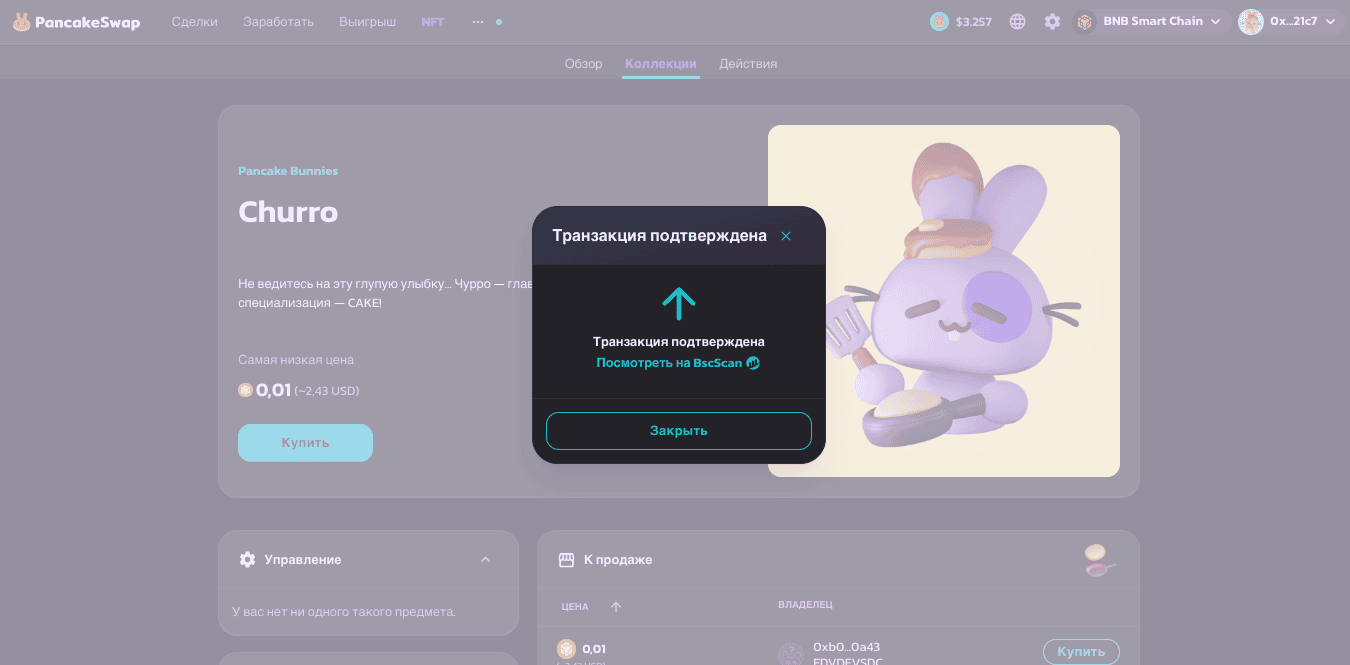Click the BNB icon beside lowest price

click(245, 390)
